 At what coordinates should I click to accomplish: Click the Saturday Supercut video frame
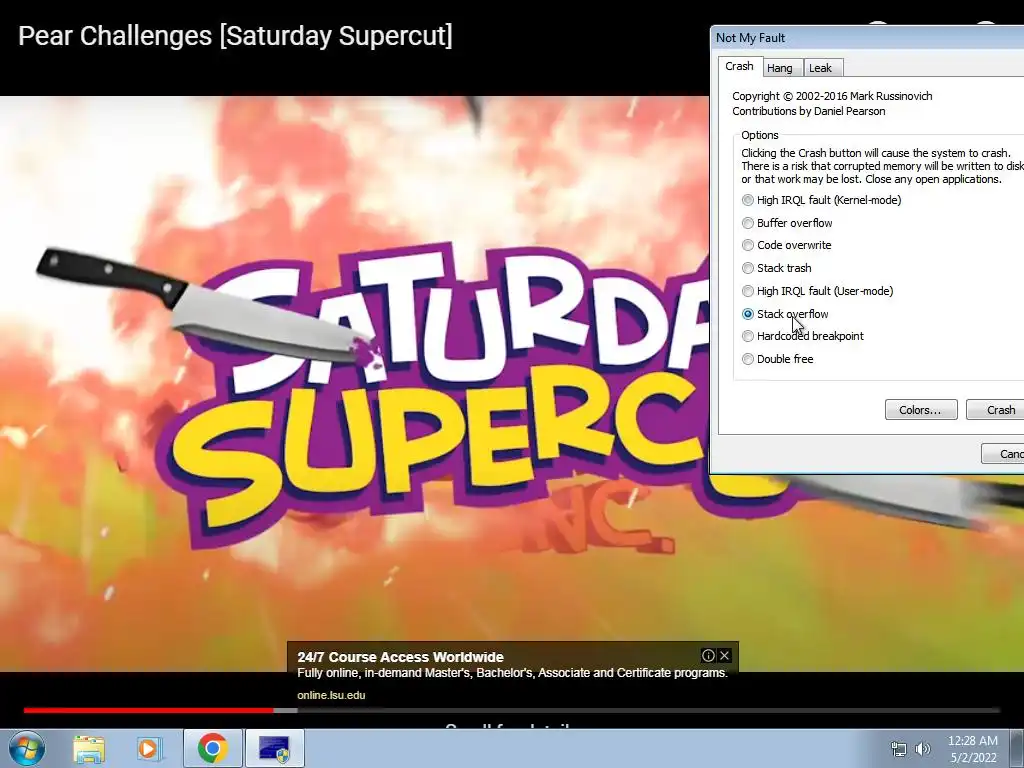(355, 383)
